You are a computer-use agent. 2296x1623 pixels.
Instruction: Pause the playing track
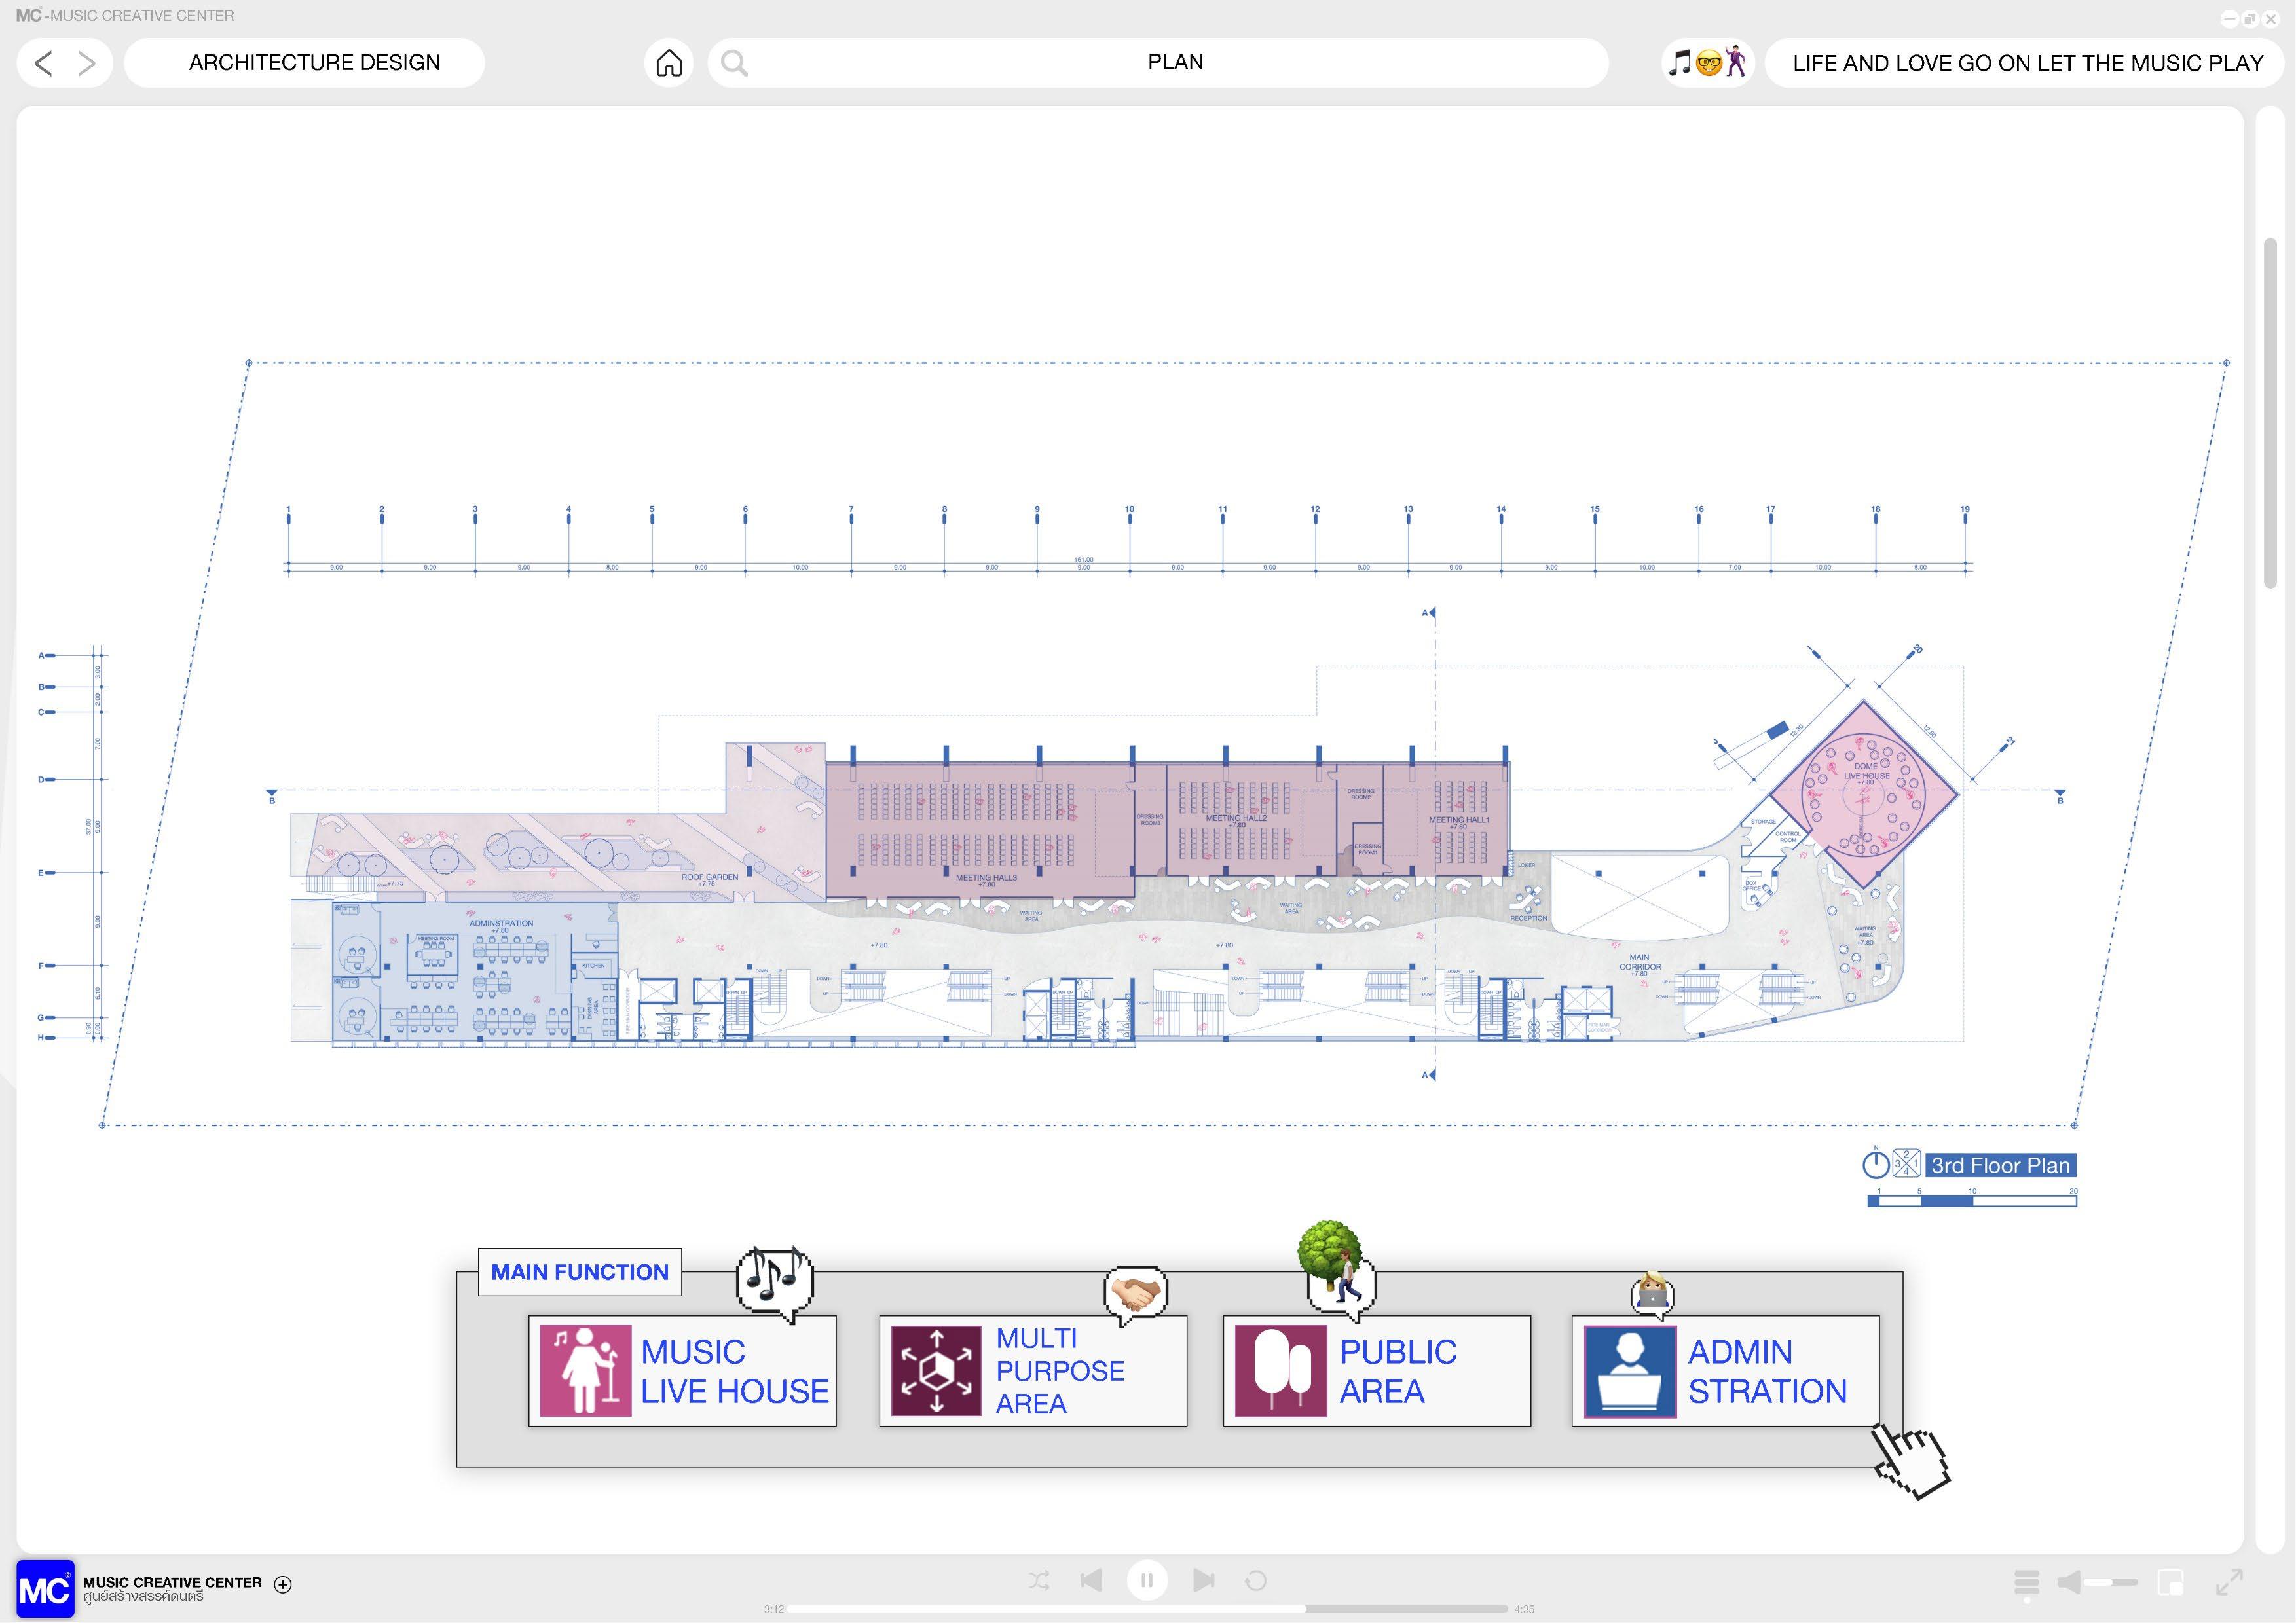[x=1147, y=1581]
